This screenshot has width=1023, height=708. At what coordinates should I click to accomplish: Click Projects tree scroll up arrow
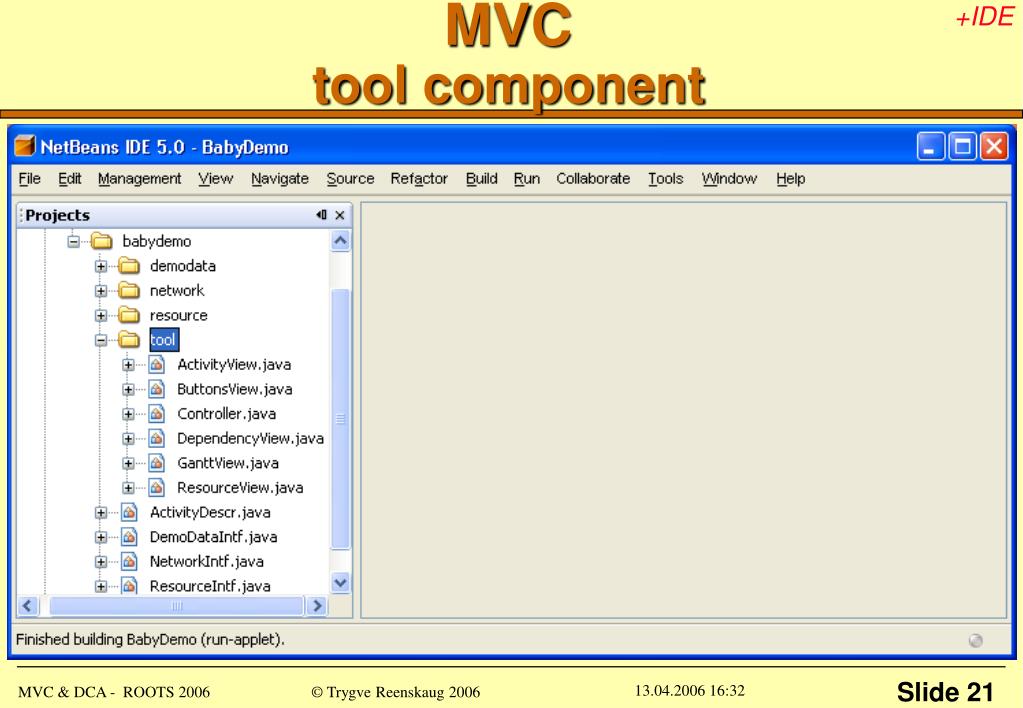point(341,241)
